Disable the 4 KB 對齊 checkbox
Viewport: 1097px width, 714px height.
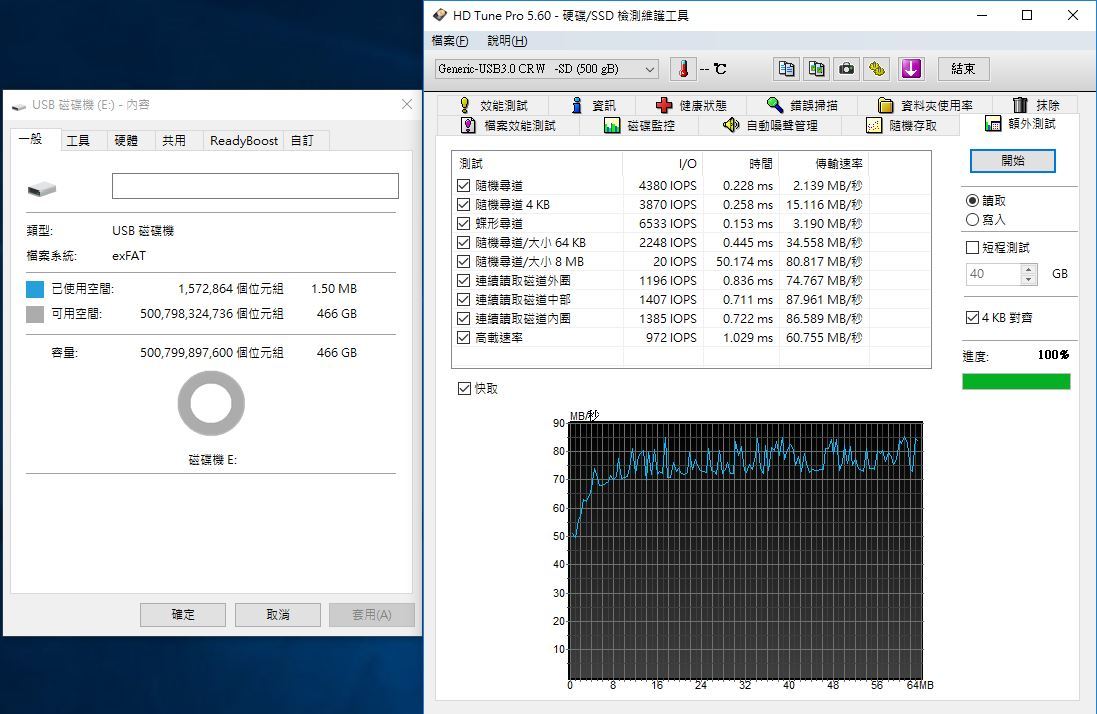click(972, 318)
